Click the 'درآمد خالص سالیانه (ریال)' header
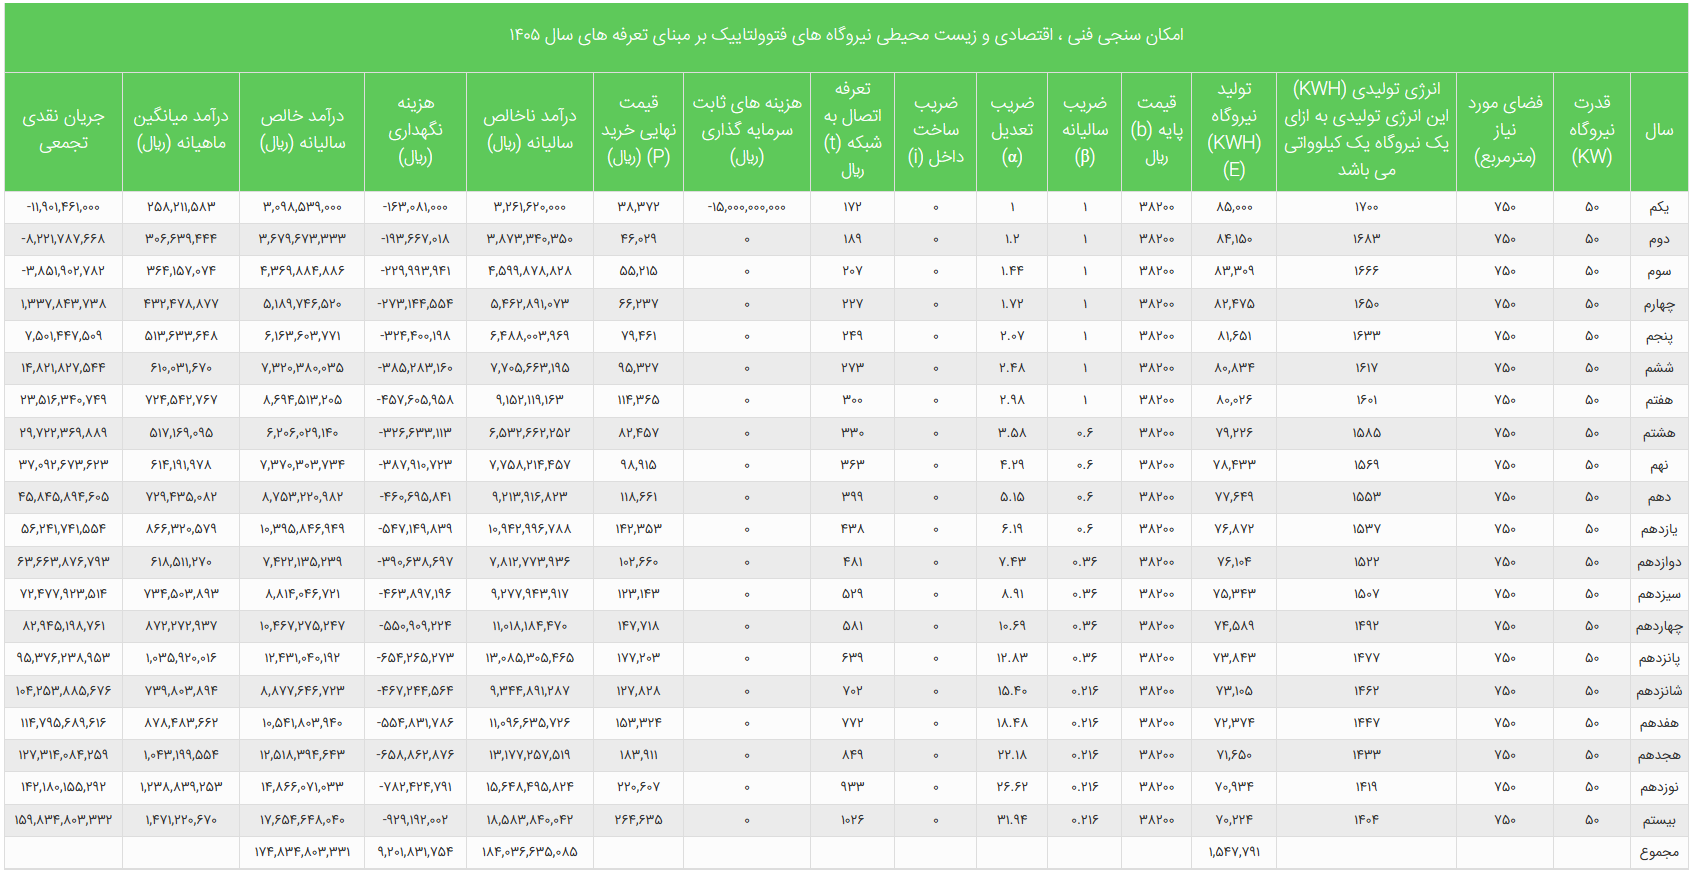This screenshot has height=873, width=1692. click(x=302, y=130)
